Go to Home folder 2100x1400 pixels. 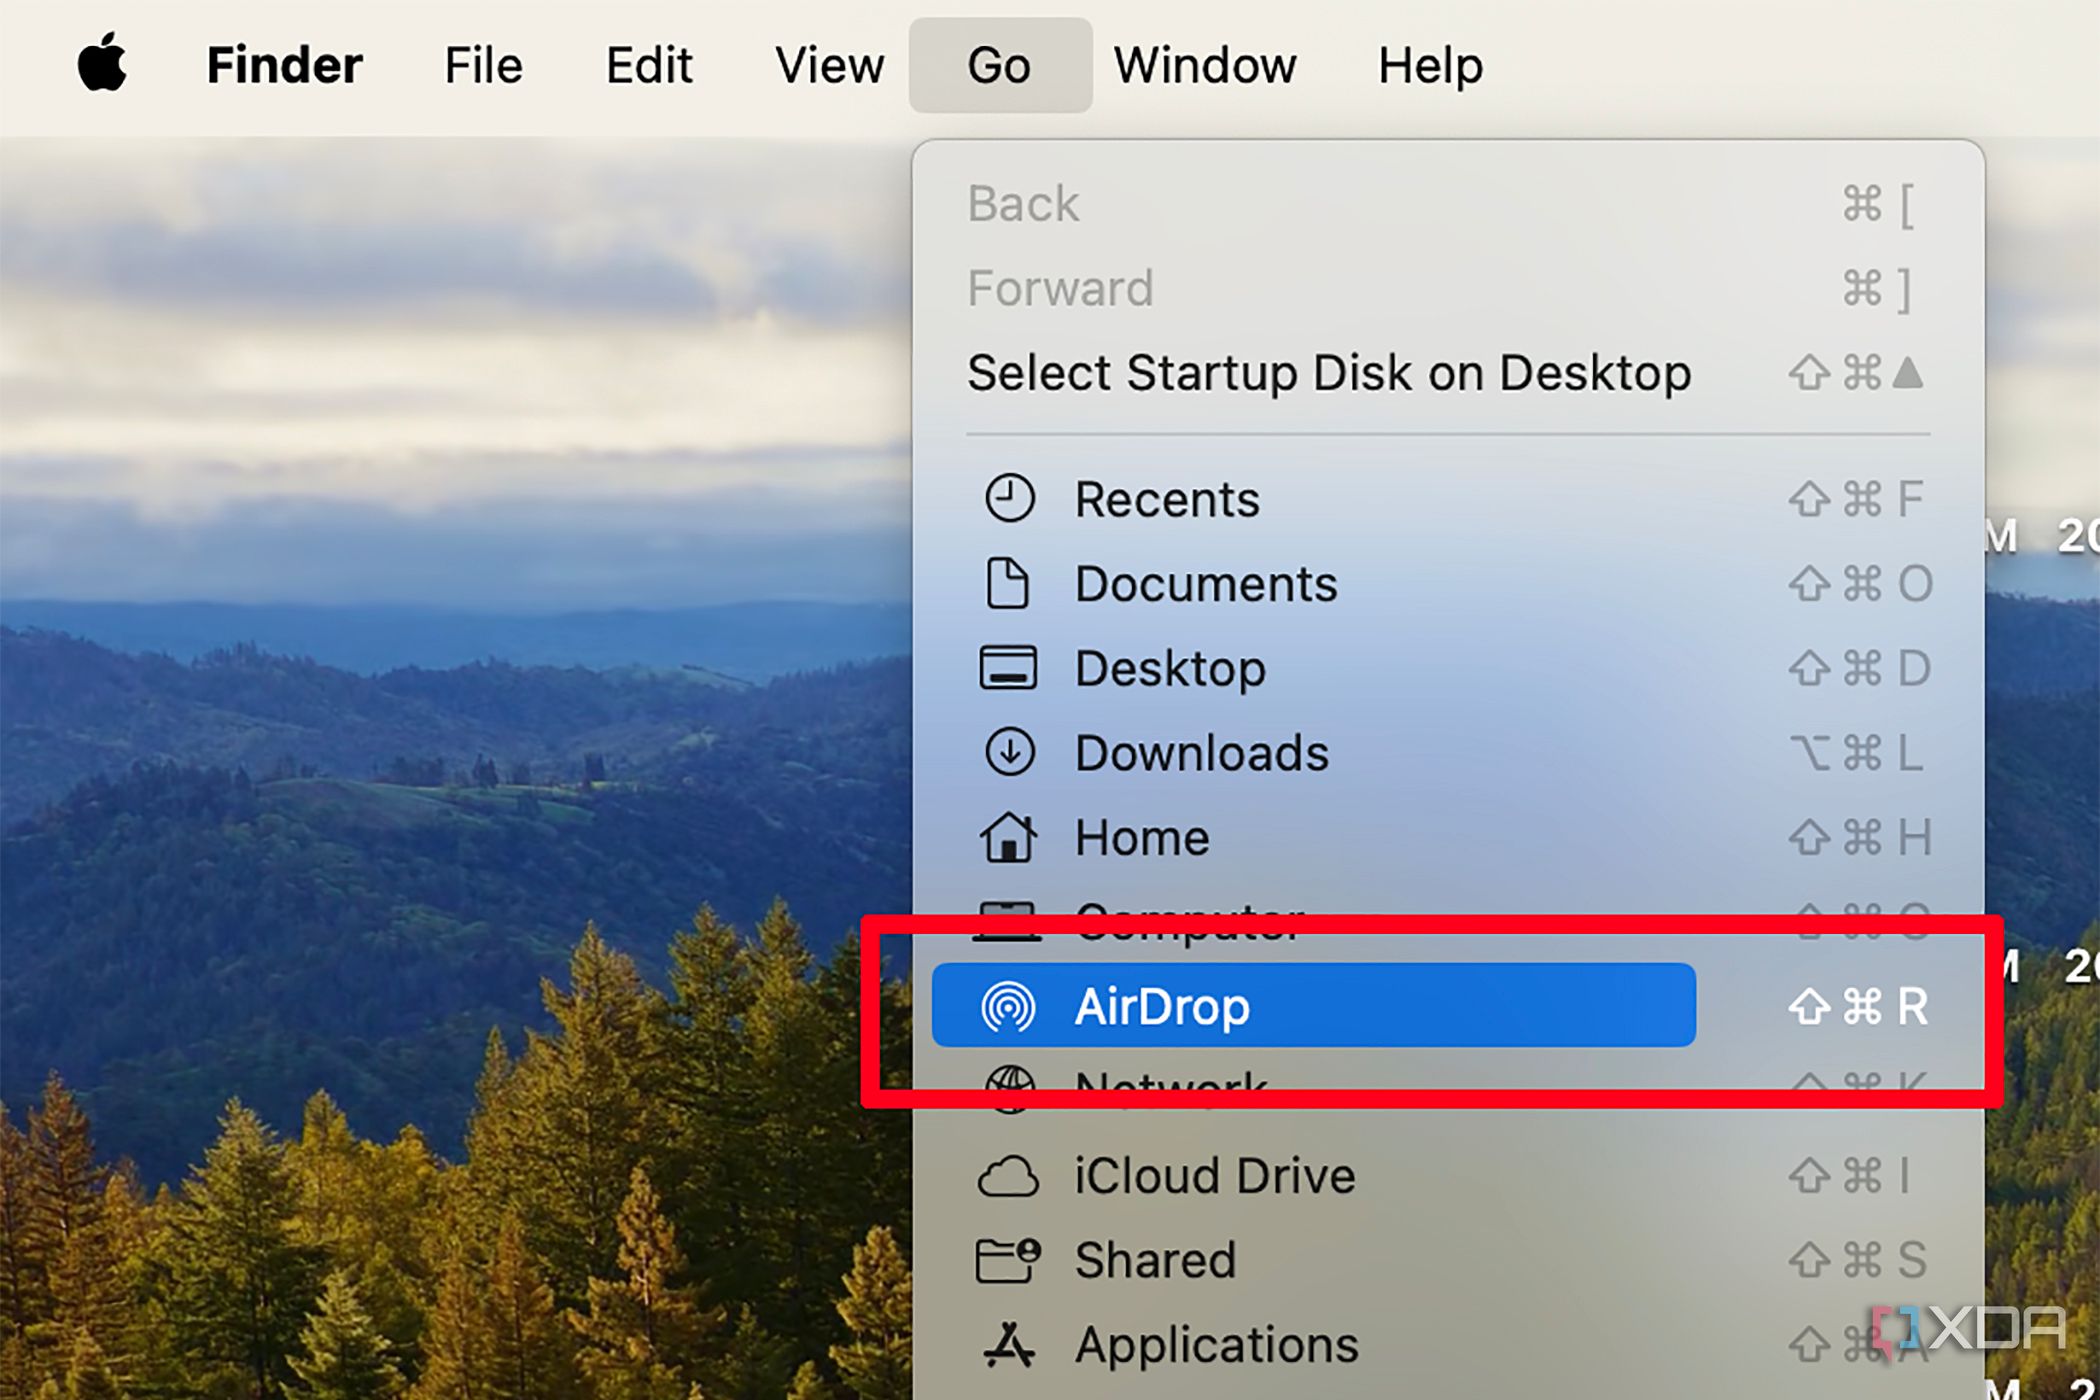click(x=1448, y=836)
